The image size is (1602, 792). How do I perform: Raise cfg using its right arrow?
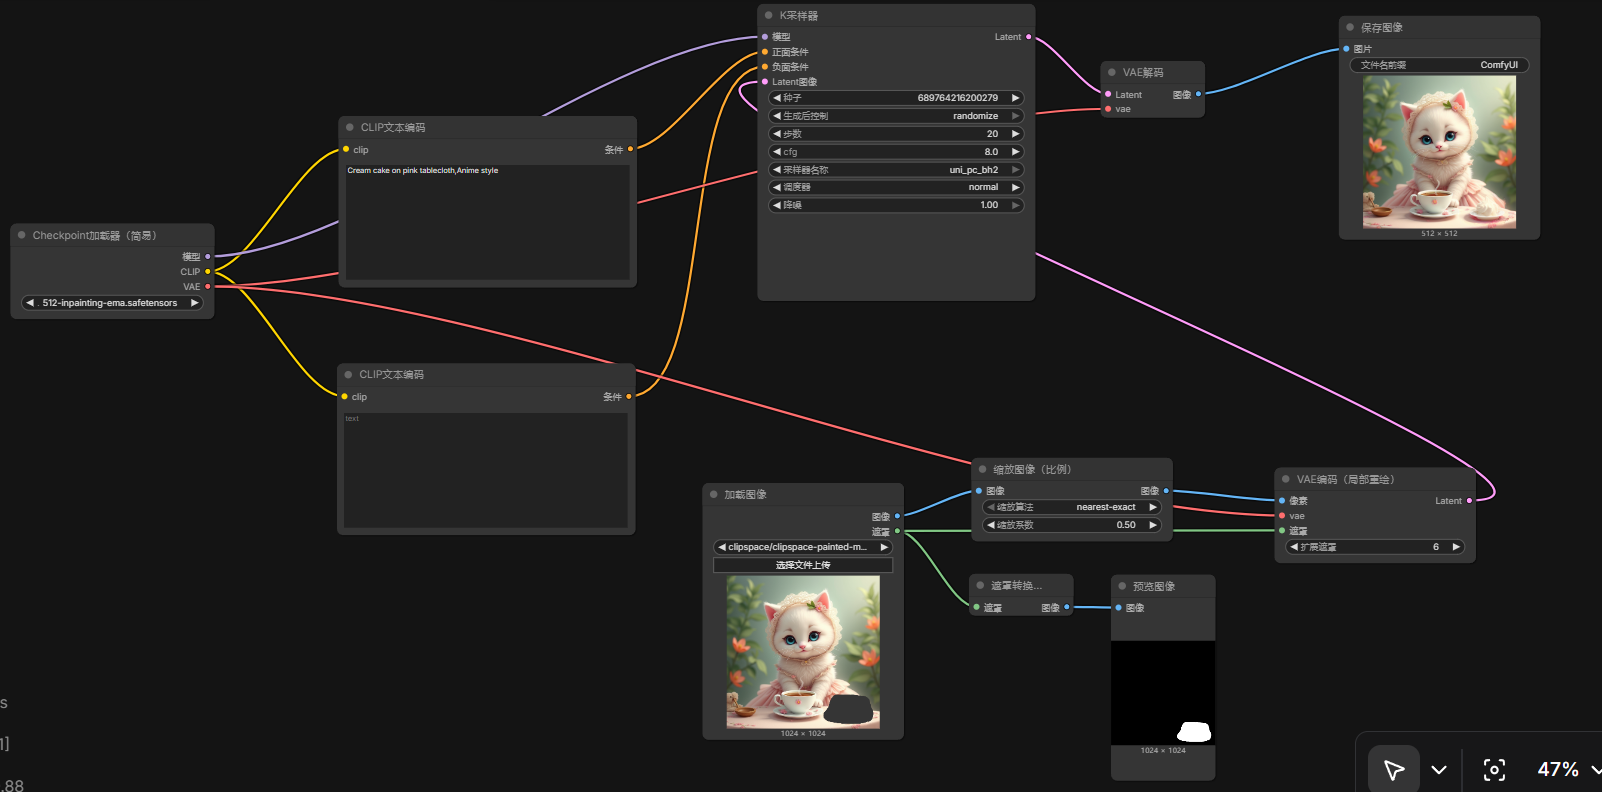pyautogui.click(x=1015, y=152)
